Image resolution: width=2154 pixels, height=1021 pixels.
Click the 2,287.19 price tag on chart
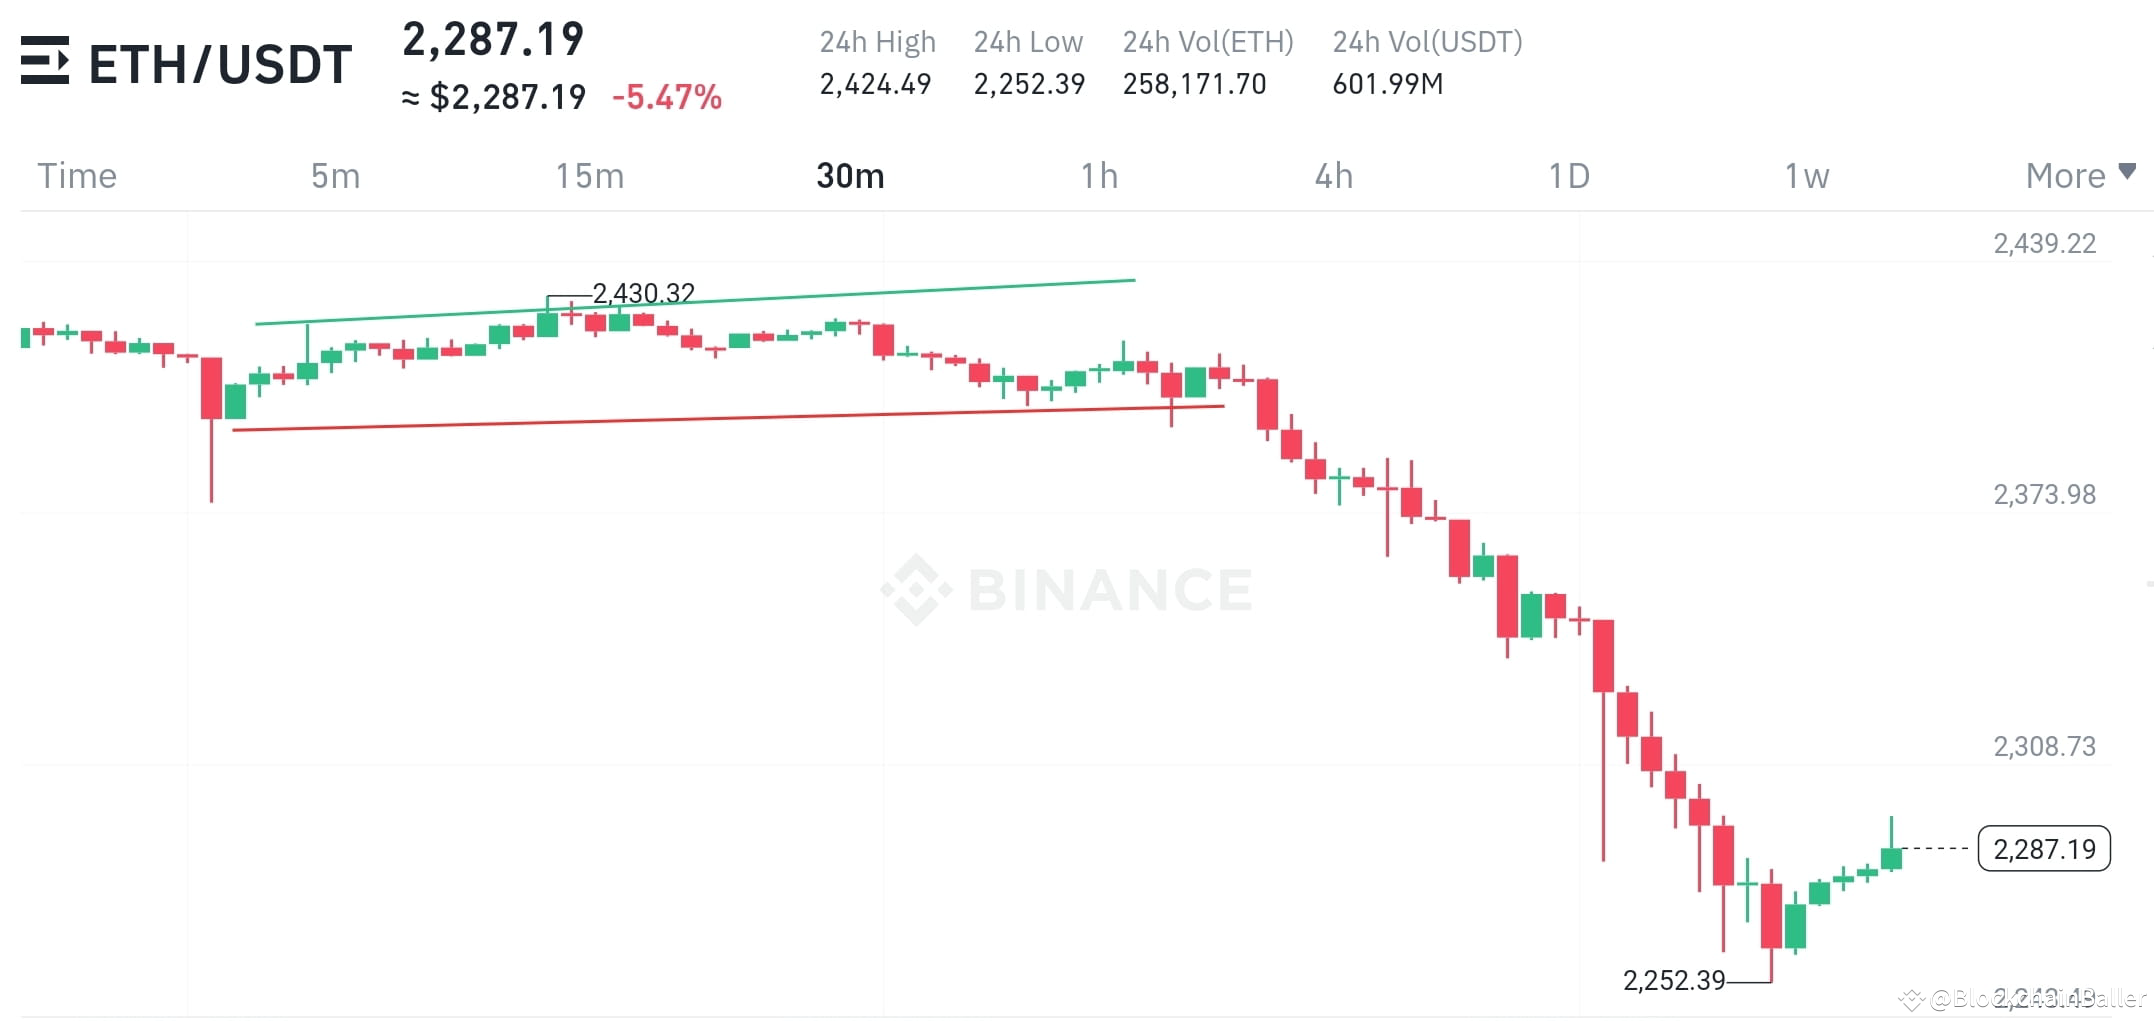2043,849
